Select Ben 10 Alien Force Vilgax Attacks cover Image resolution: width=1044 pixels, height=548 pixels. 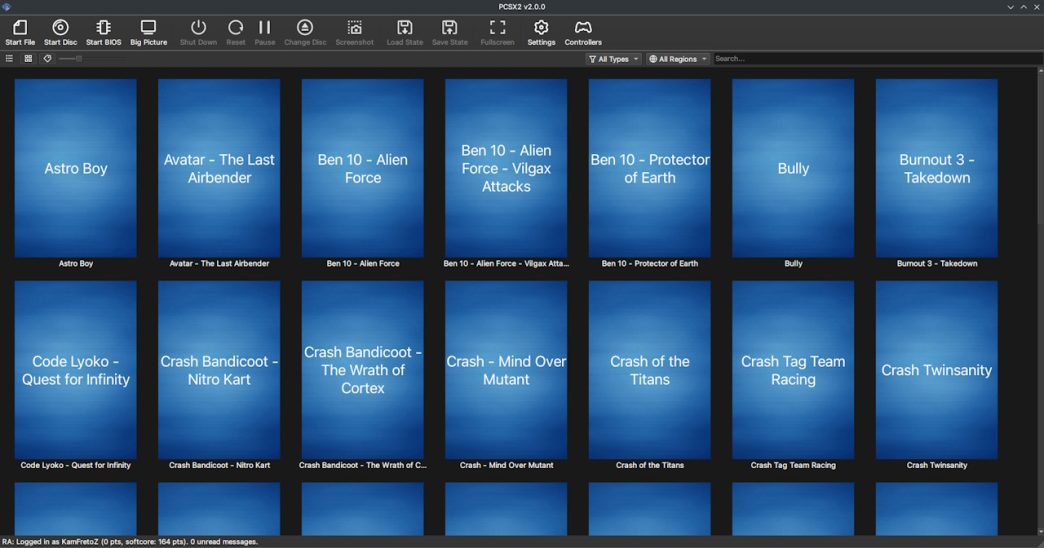506,168
